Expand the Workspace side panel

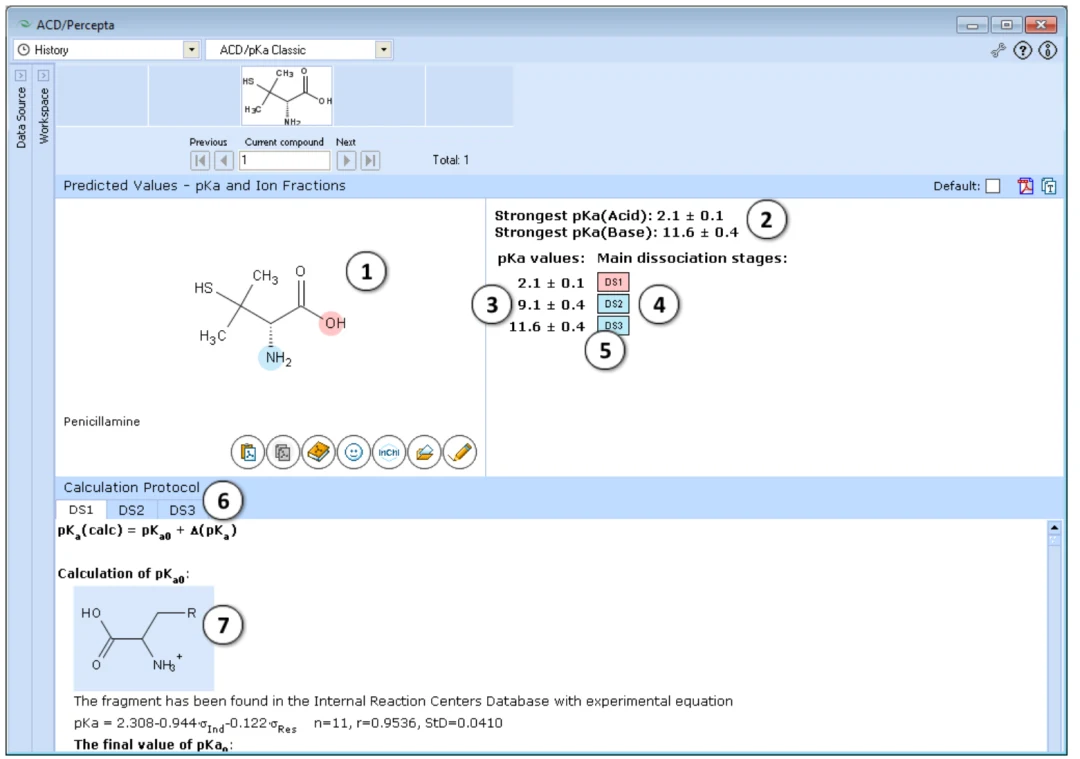(x=43, y=75)
